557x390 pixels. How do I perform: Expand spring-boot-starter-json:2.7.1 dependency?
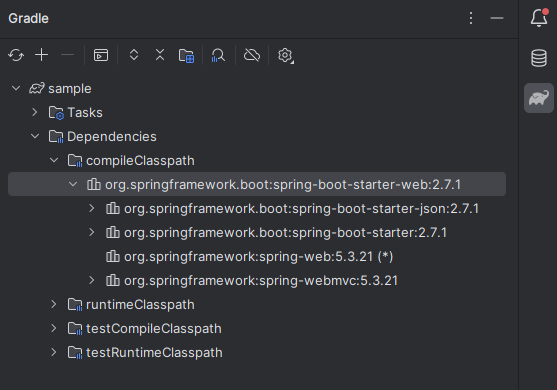pyautogui.click(x=92, y=208)
